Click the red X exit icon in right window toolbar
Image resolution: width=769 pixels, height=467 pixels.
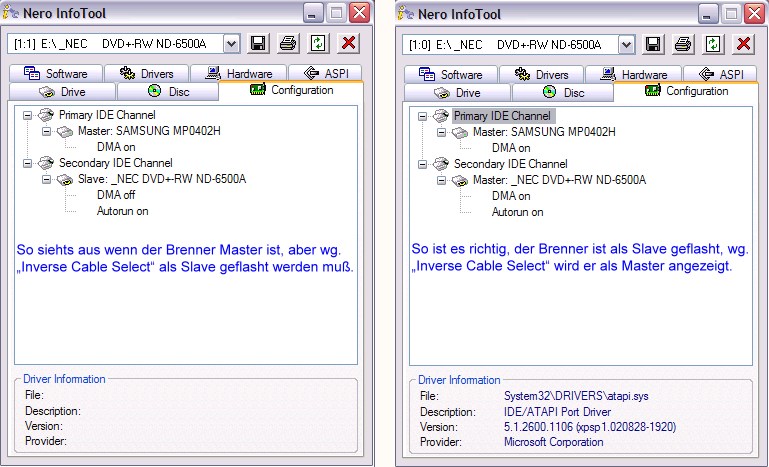click(x=743, y=45)
